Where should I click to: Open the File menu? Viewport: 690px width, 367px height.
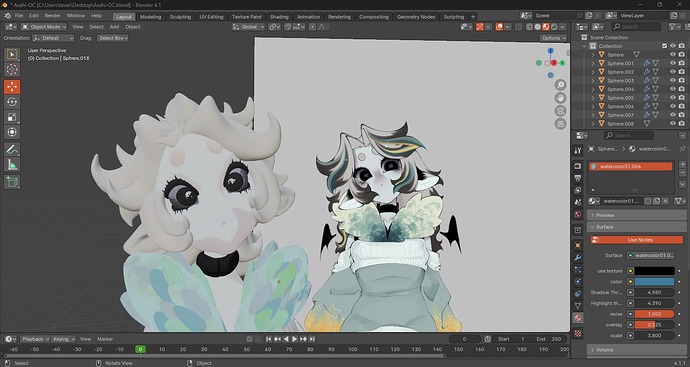coord(19,15)
